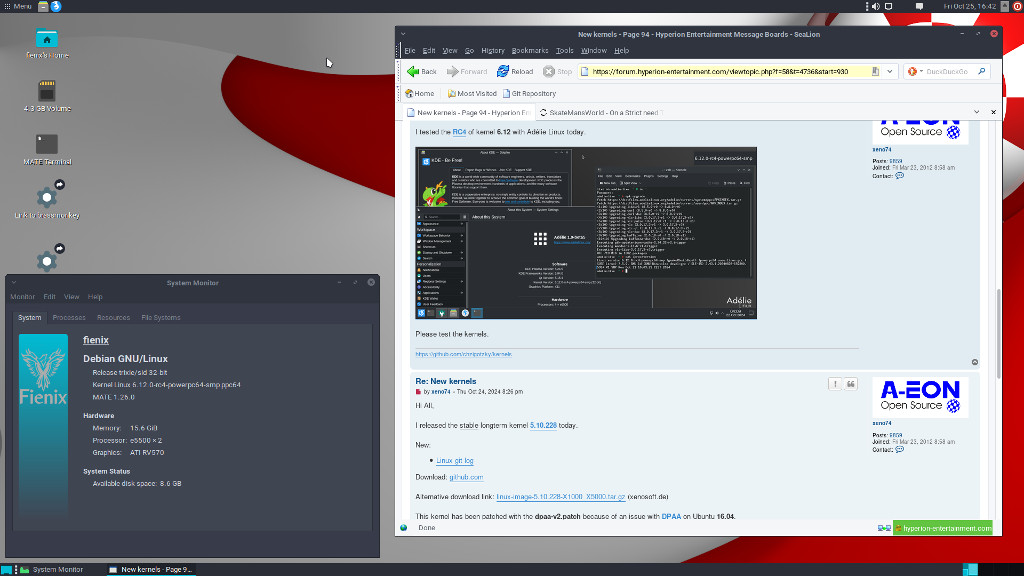Download linux-image-5.10.228-X1000_X5000.tar.gz link
Screen dimensions: 1024x576
tap(560, 496)
